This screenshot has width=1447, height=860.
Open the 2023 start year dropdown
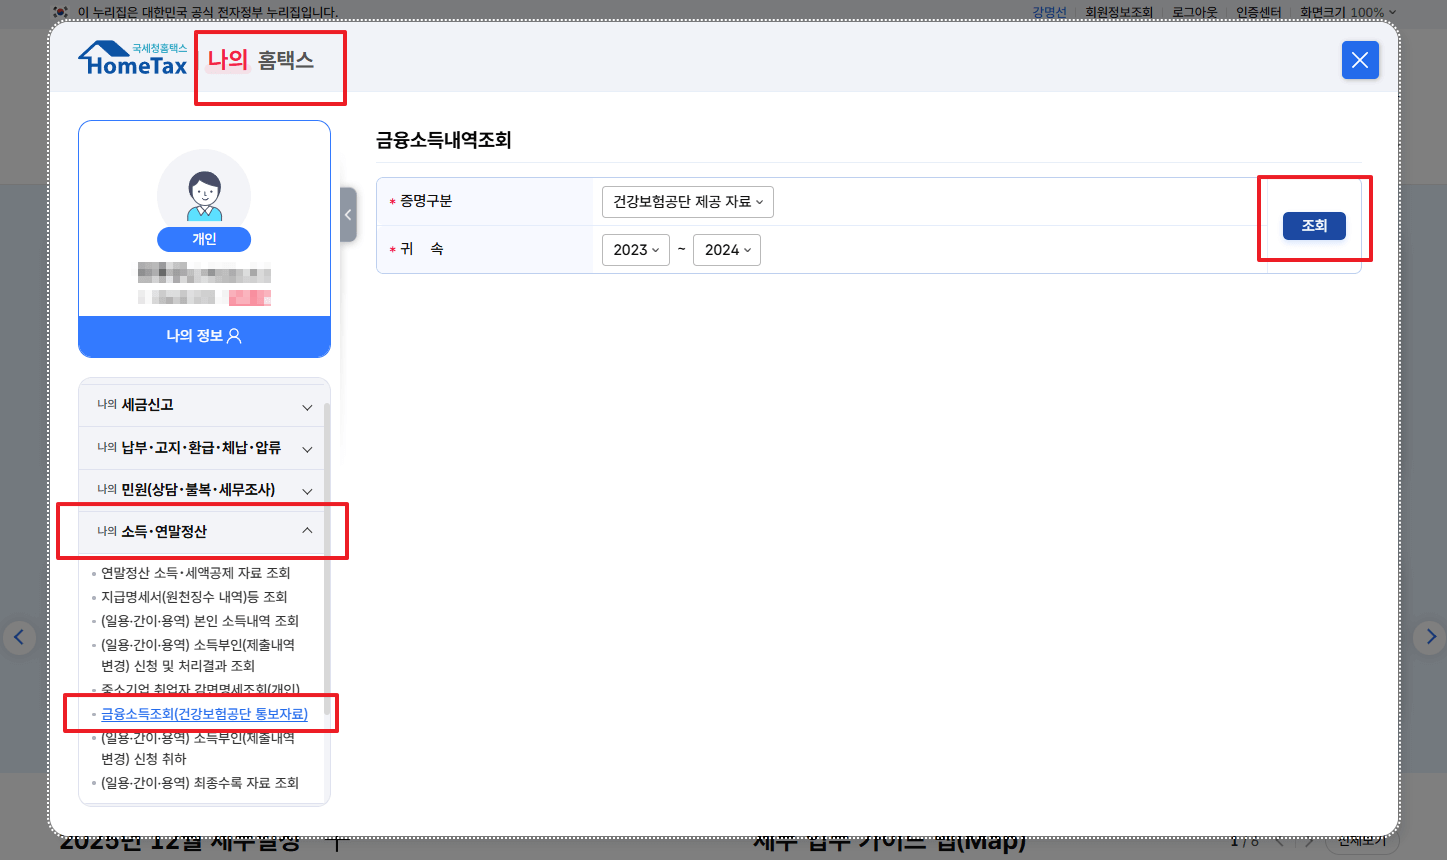click(x=635, y=249)
